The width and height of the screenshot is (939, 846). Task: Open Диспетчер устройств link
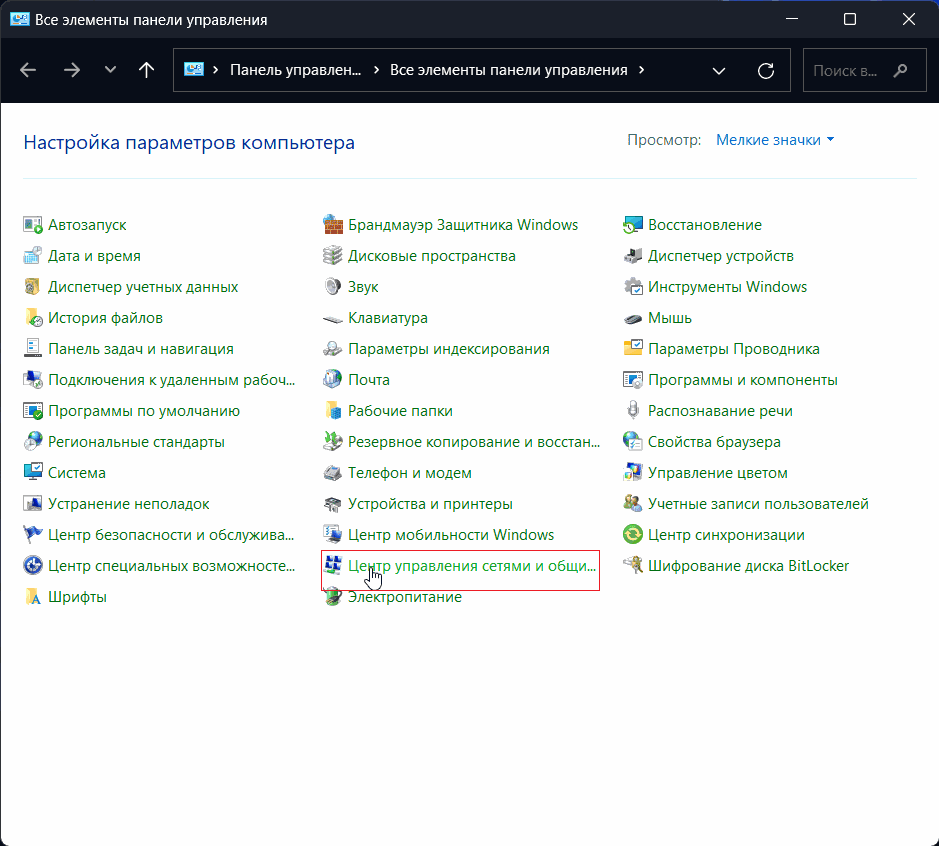(720, 256)
